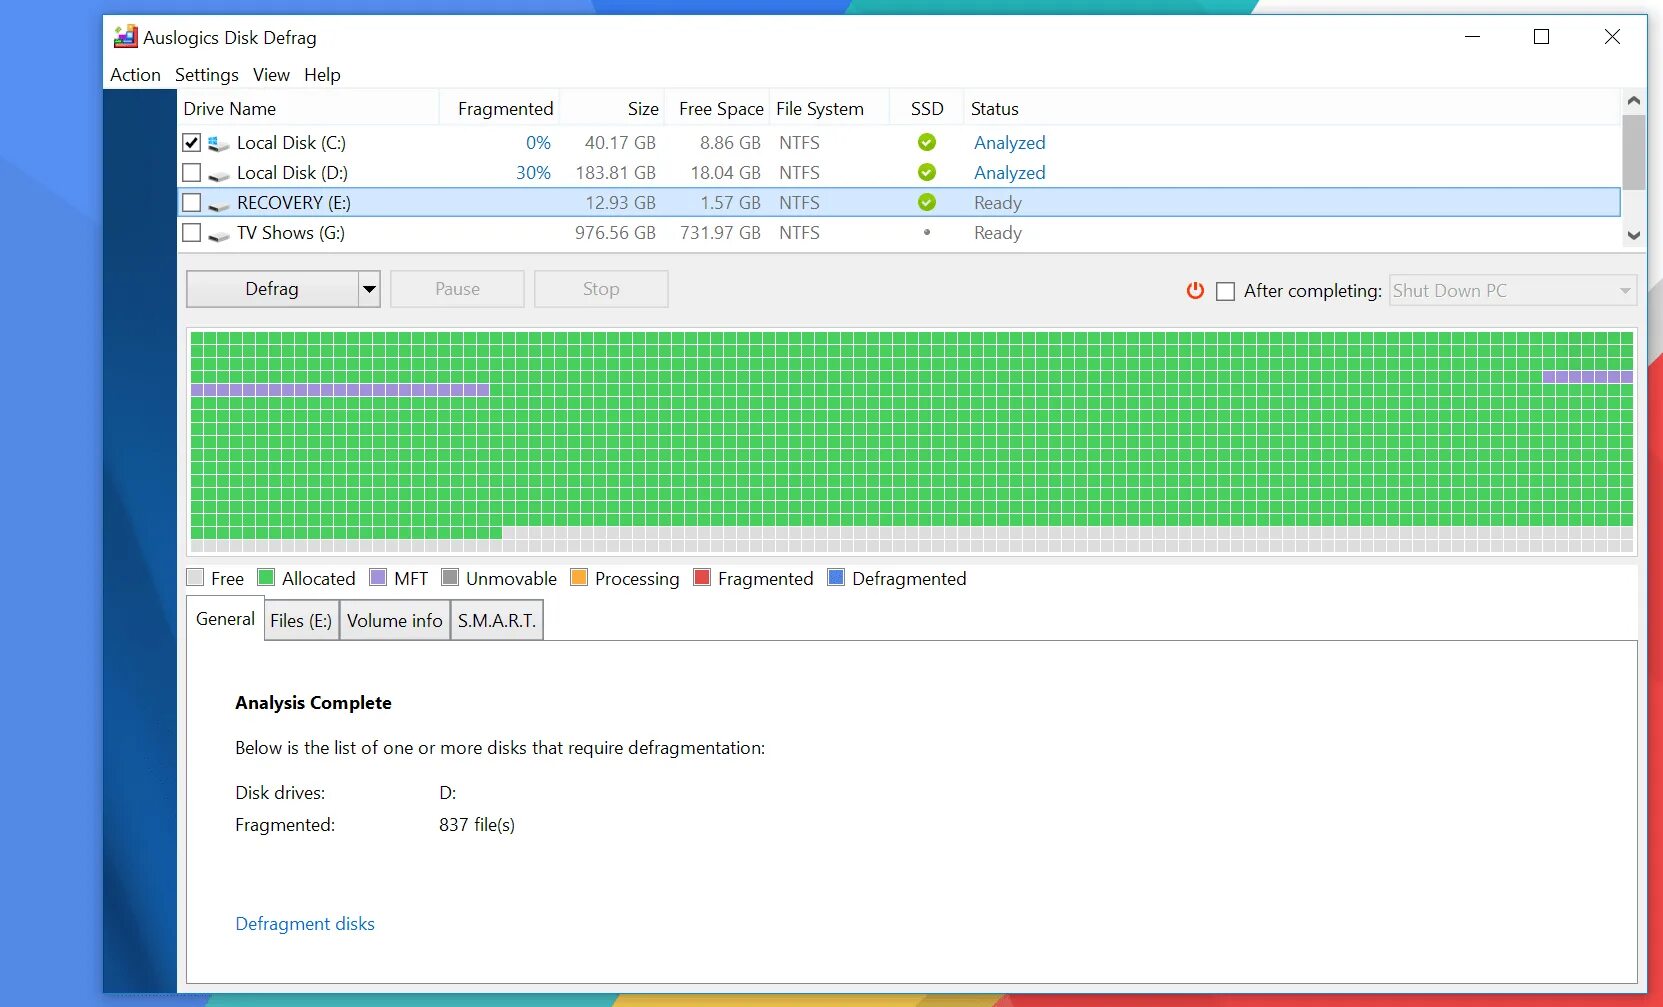The width and height of the screenshot is (1663, 1007).
Task: Click the RECOVERY (E:) drive icon
Action: pyautogui.click(x=218, y=204)
